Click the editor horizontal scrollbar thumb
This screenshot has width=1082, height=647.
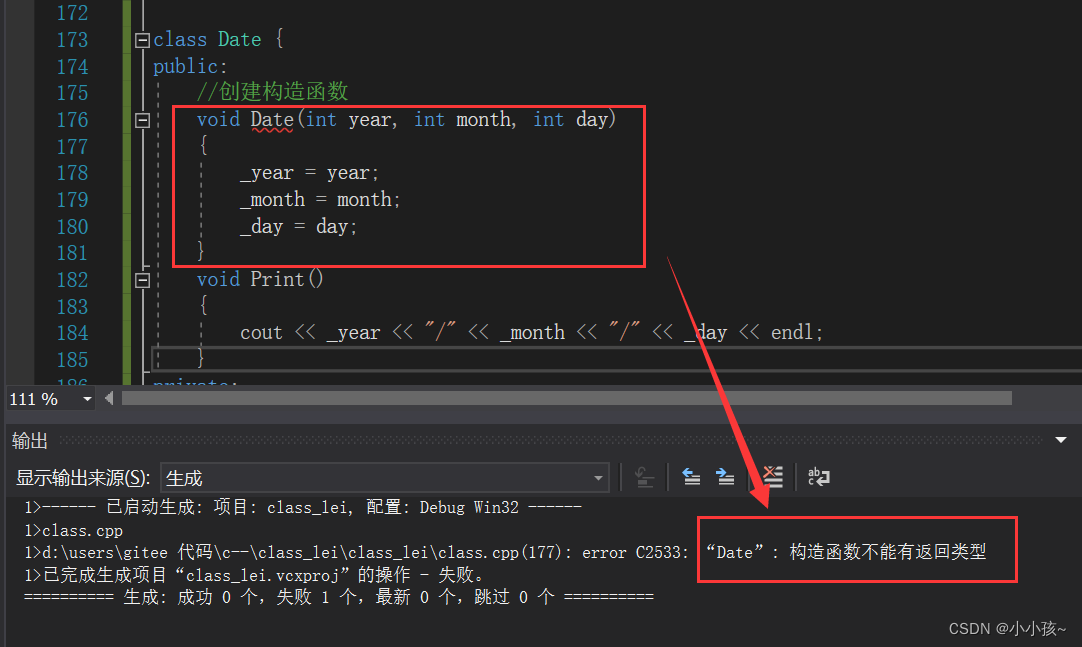click(x=567, y=398)
